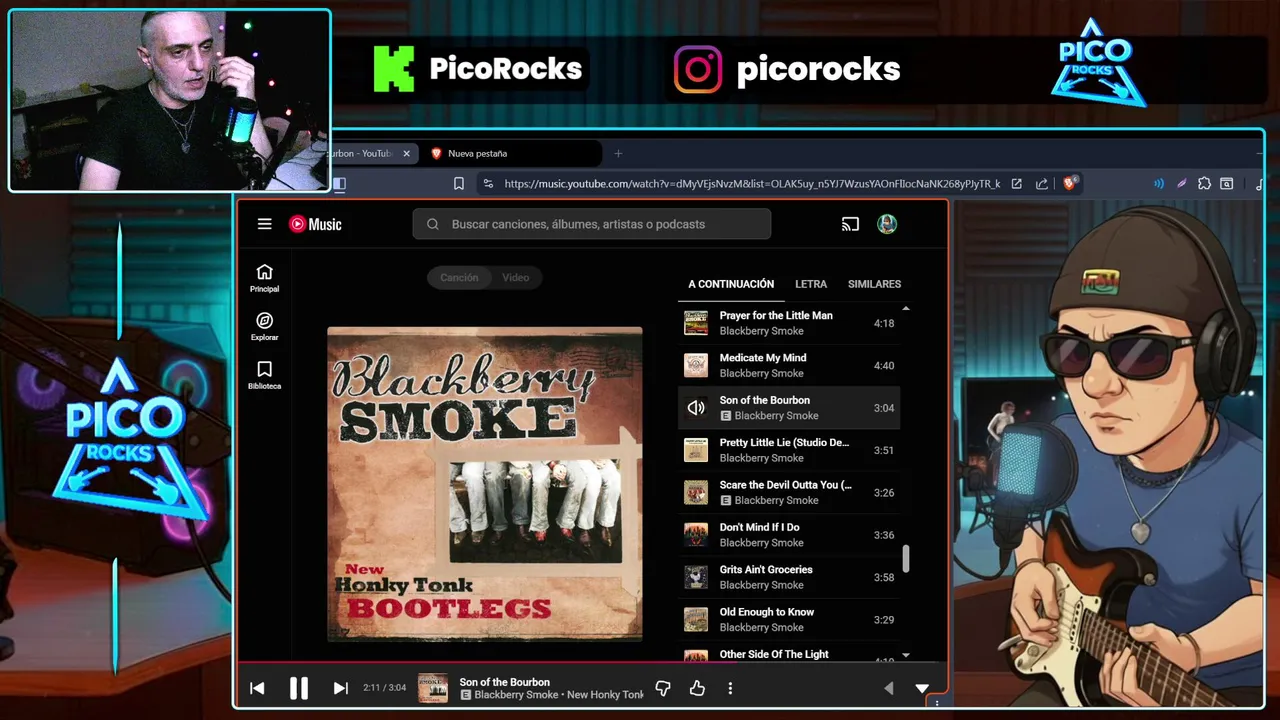Click Prayer for the Little Man thumbnail
This screenshot has height=720, width=1280.
tap(696, 323)
